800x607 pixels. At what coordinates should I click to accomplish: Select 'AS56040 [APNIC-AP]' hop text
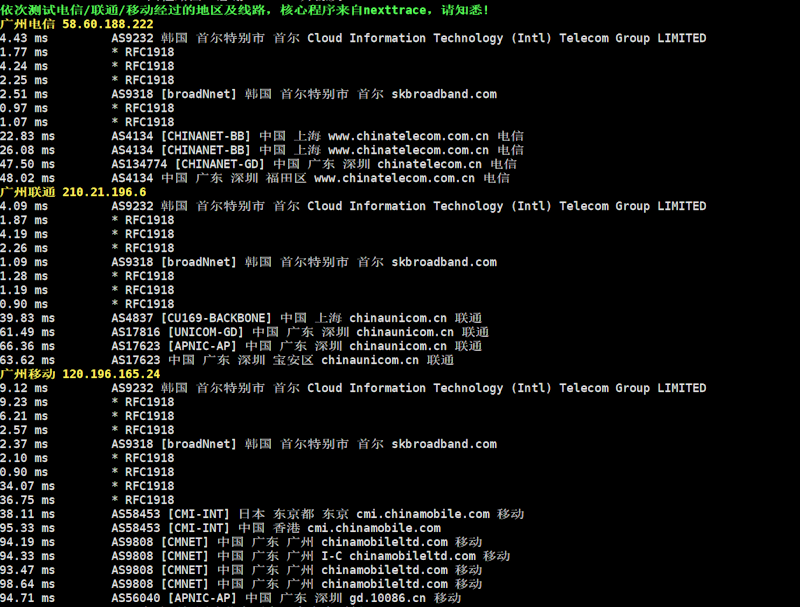point(174,598)
